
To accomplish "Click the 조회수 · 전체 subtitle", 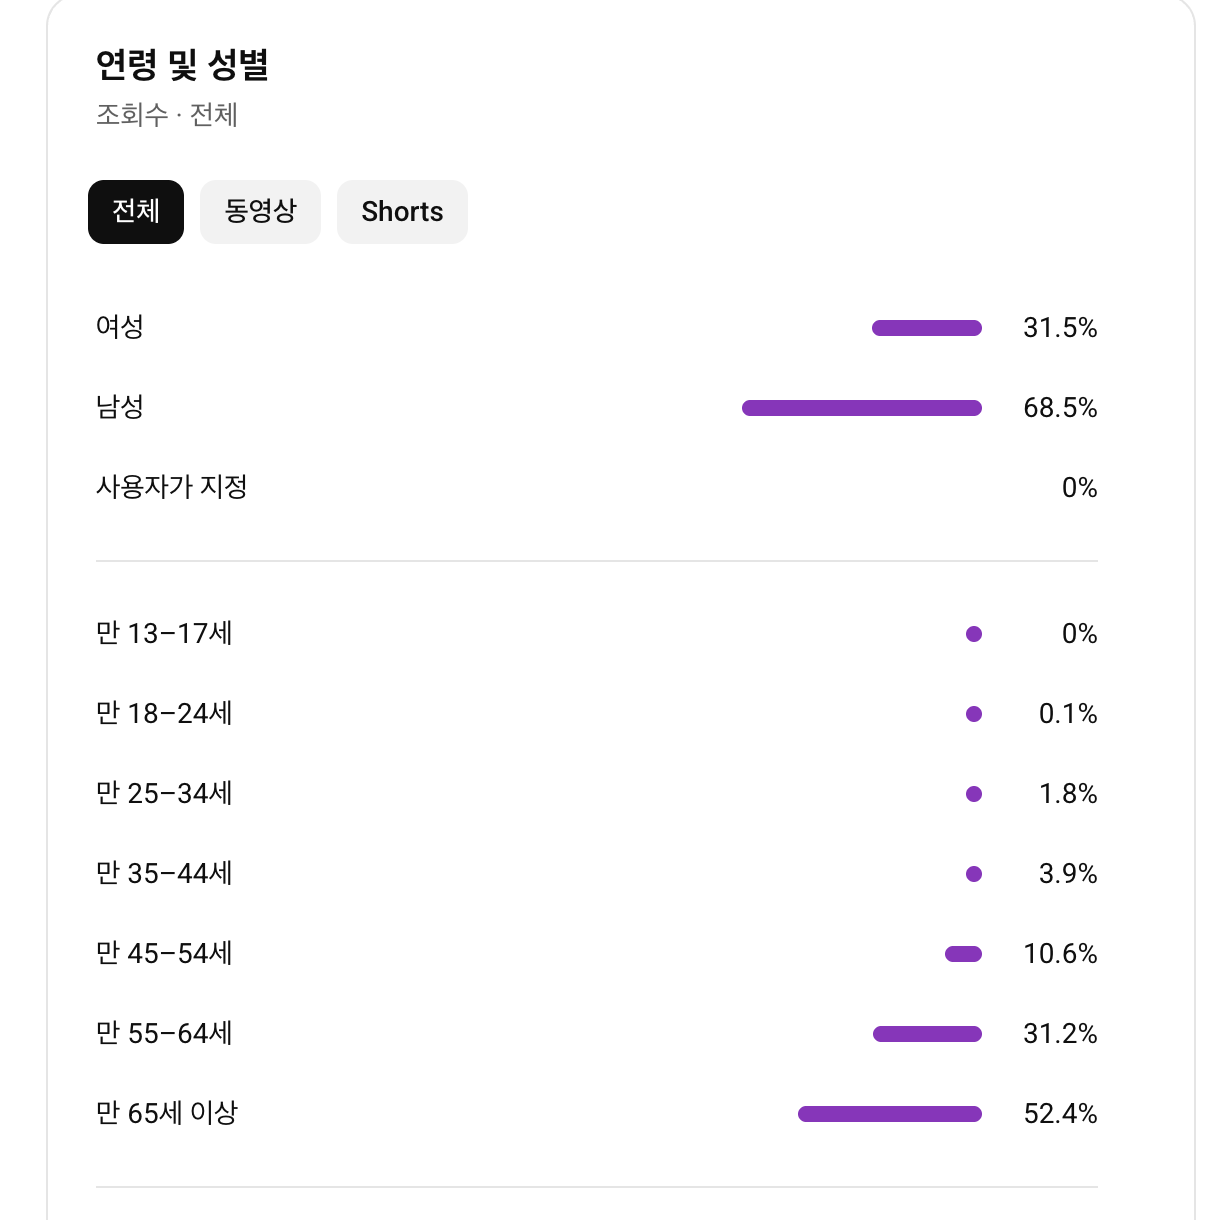I will tap(167, 115).
